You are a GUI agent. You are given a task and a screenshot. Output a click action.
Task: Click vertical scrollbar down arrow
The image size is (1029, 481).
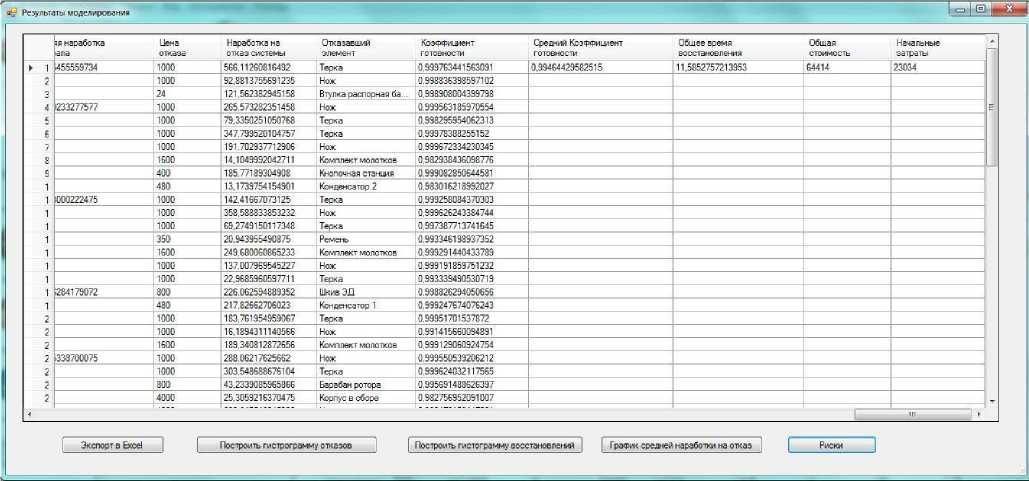[992, 401]
